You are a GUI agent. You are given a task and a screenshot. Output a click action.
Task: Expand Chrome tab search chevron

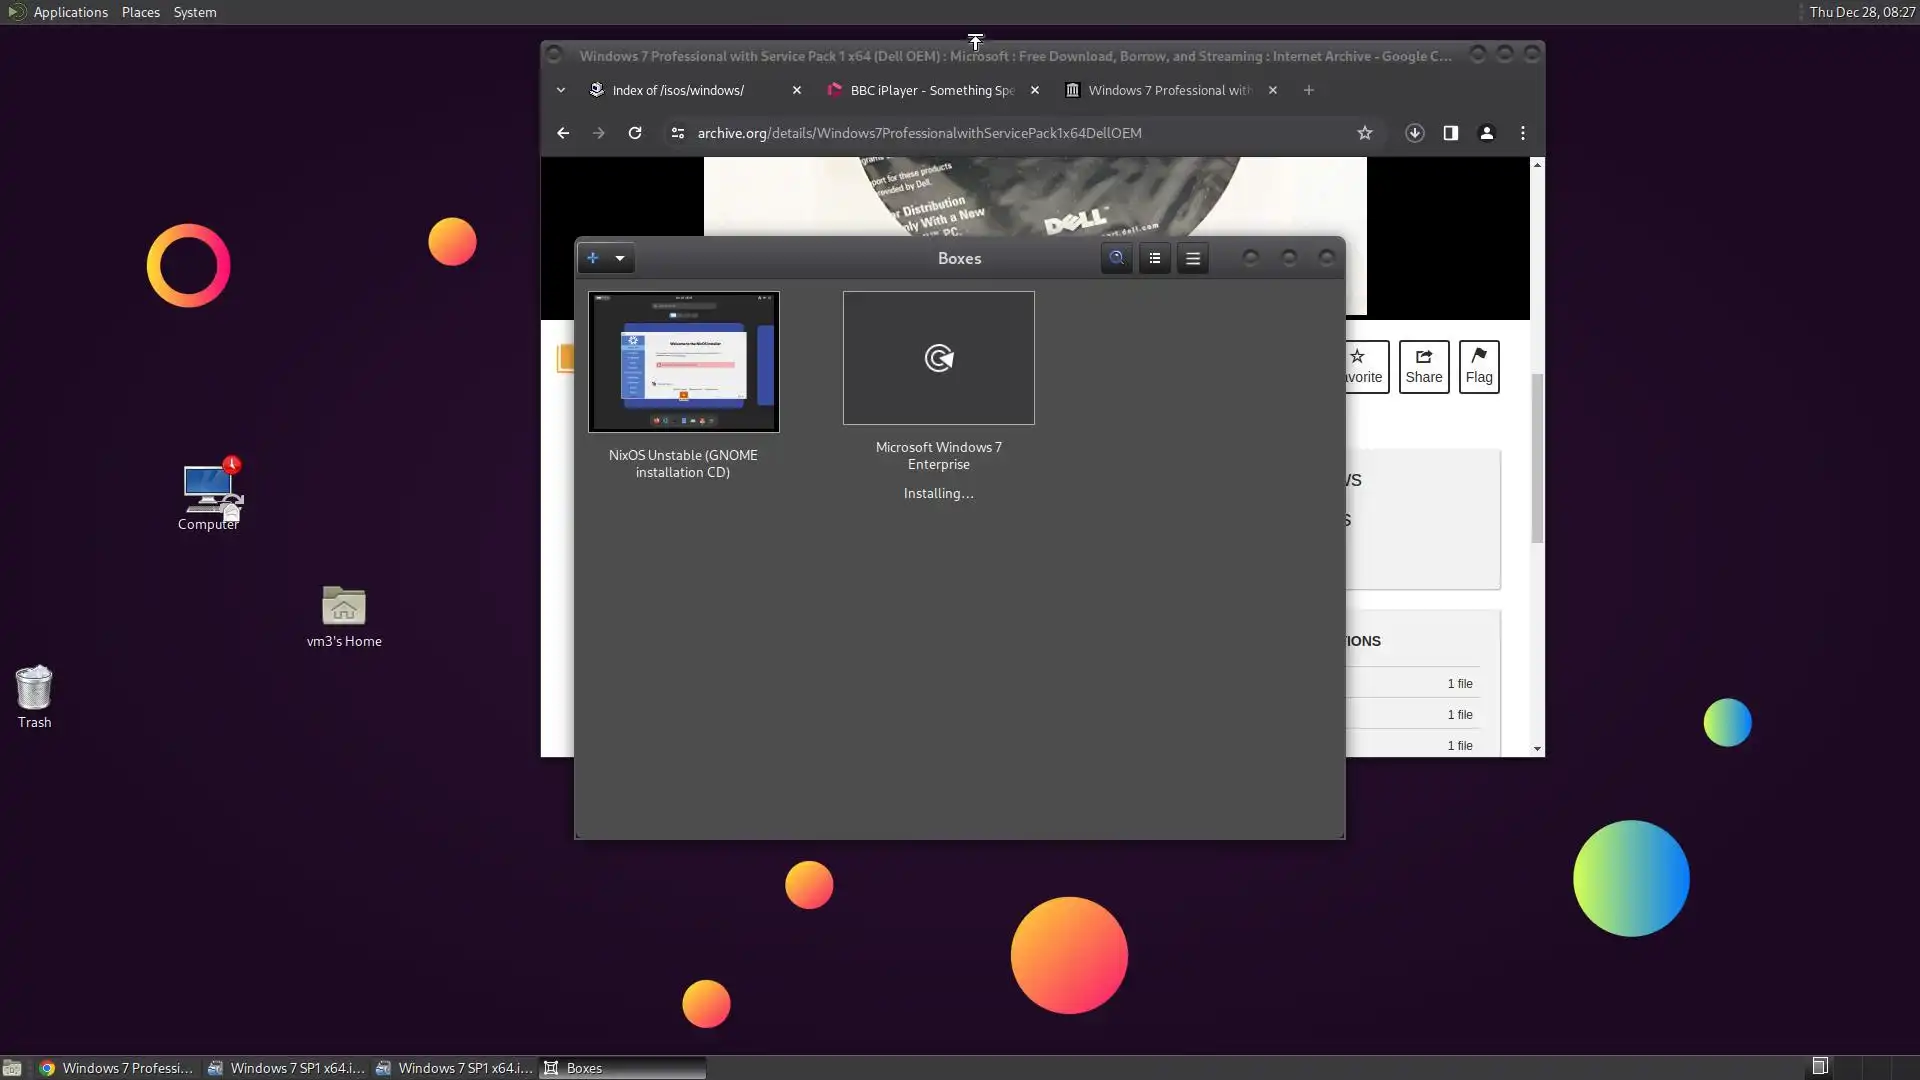tap(561, 90)
